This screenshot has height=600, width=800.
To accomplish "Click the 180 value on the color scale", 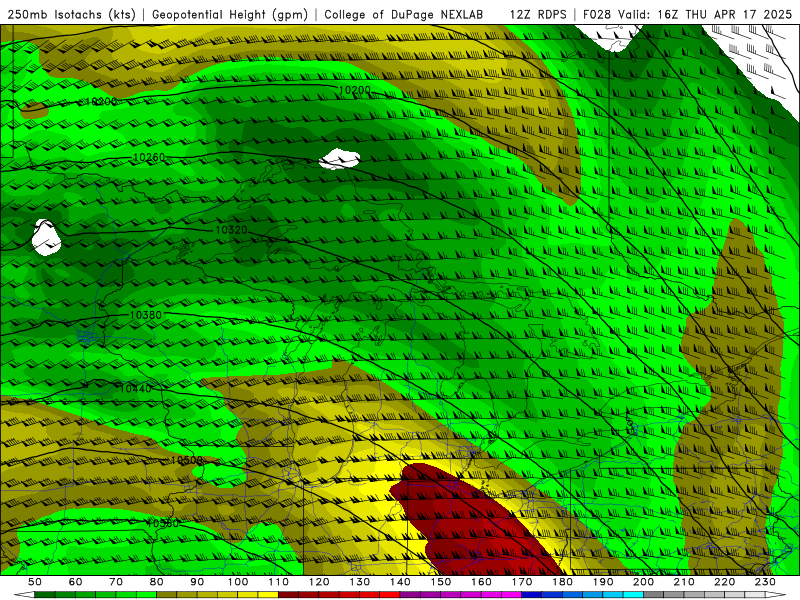I will 562,582.
